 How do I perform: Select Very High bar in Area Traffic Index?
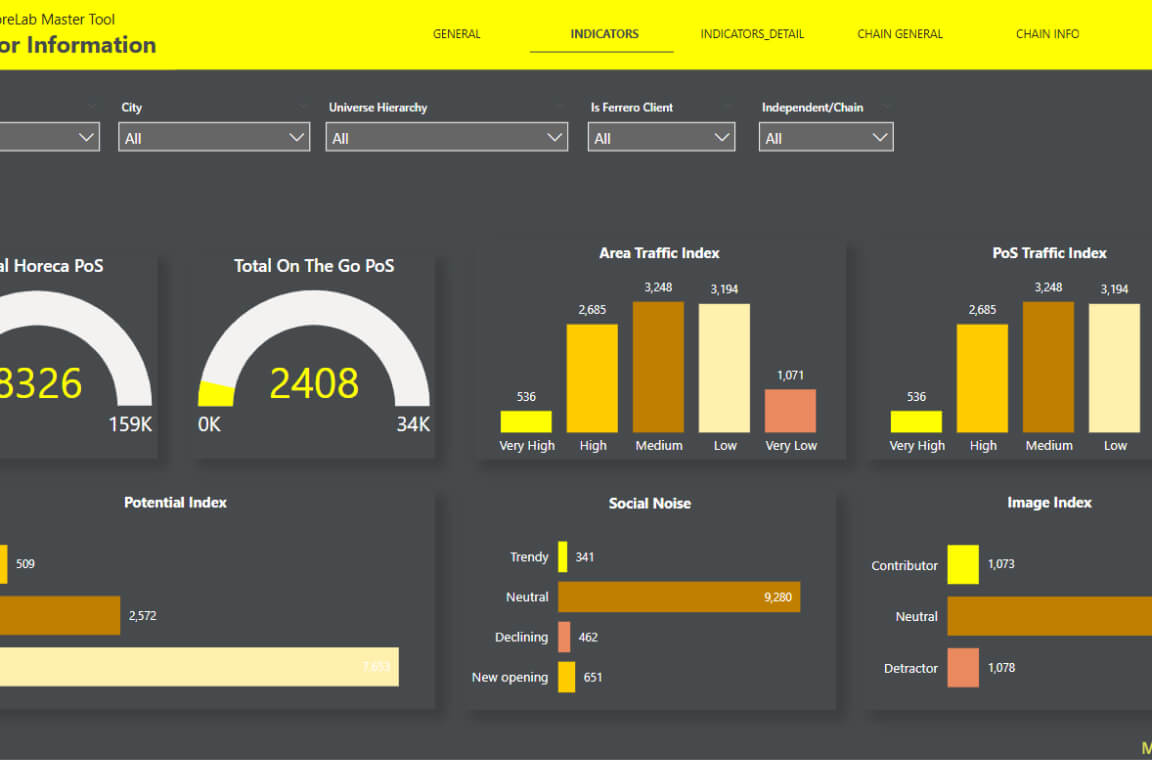coord(526,421)
